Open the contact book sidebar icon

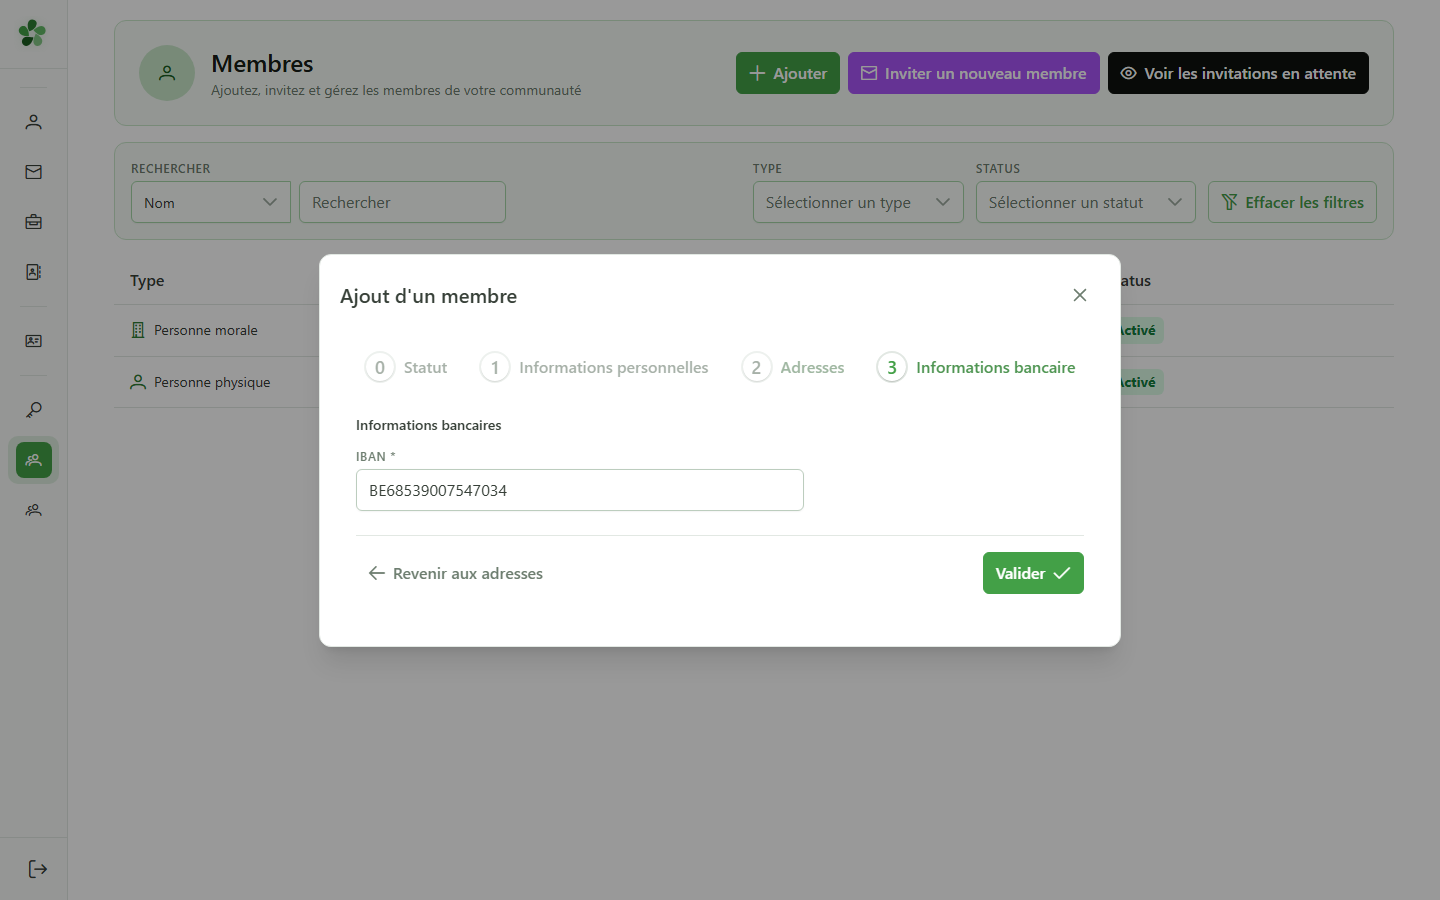coord(33,272)
